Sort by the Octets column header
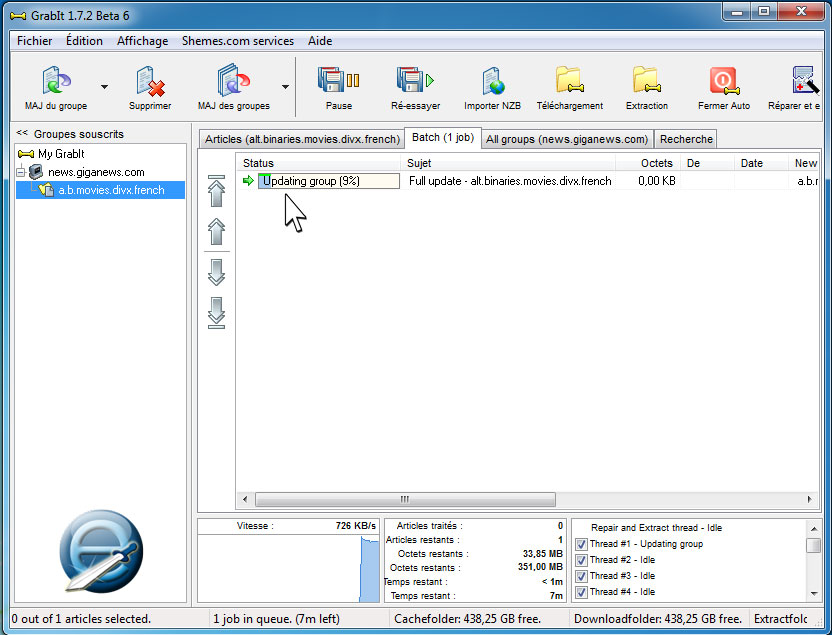832x635 pixels. pyautogui.click(x=648, y=163)
